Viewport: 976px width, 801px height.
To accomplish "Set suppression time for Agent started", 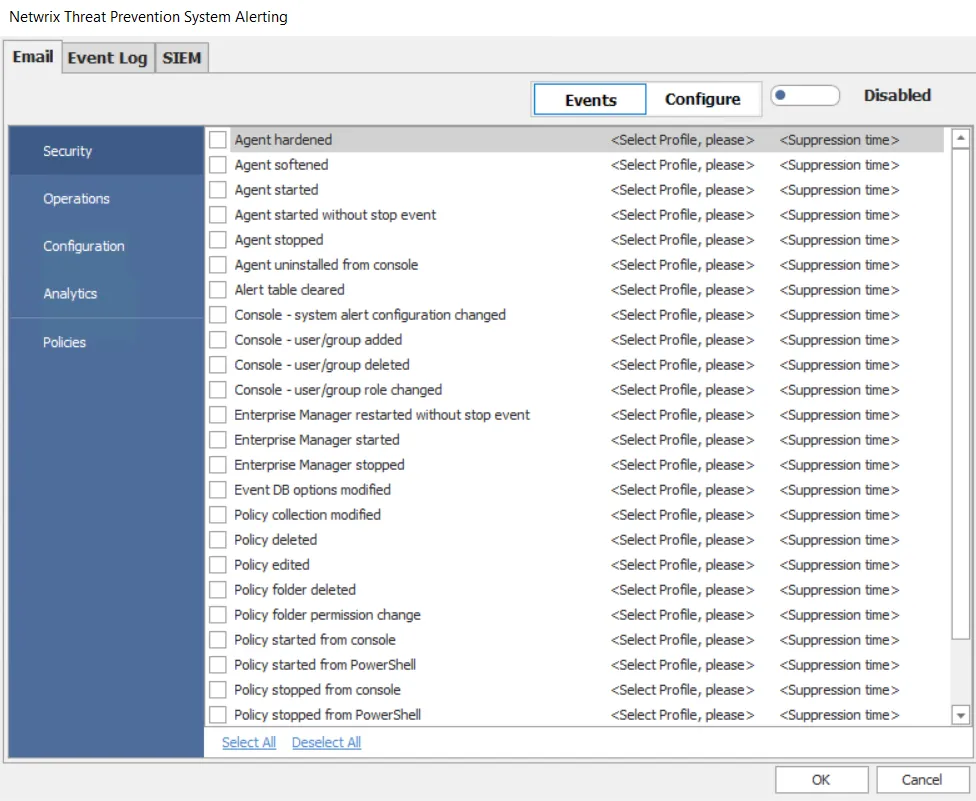I will point(839,190).
